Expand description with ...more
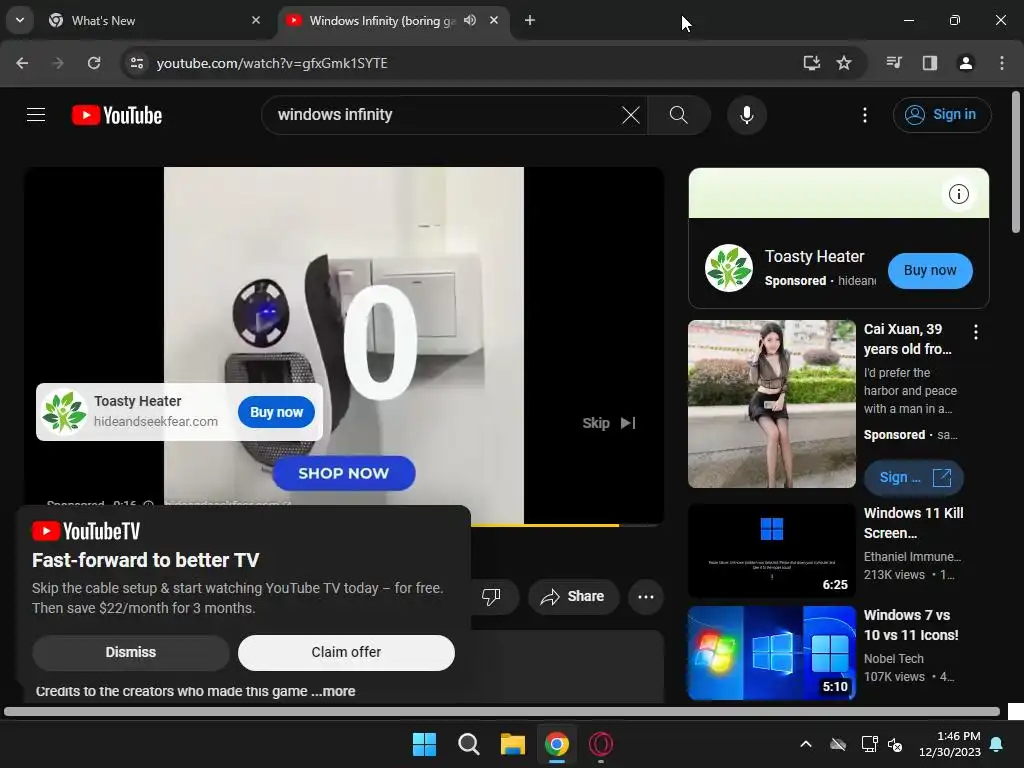This screenshot has width=1024, height=768. click(334, 691)
